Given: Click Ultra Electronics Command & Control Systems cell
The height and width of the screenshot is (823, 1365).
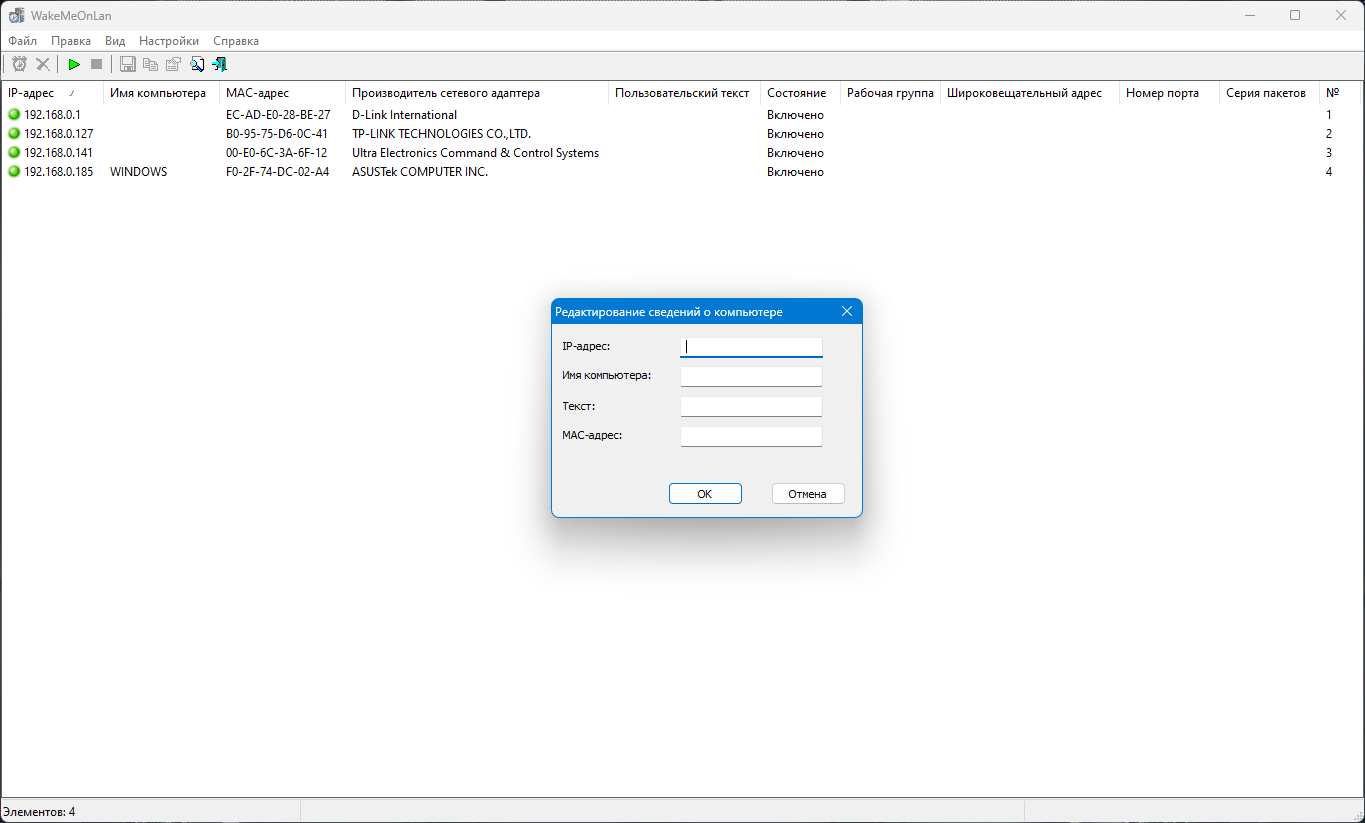Looking at the screenshot, I should coord(475,153).
